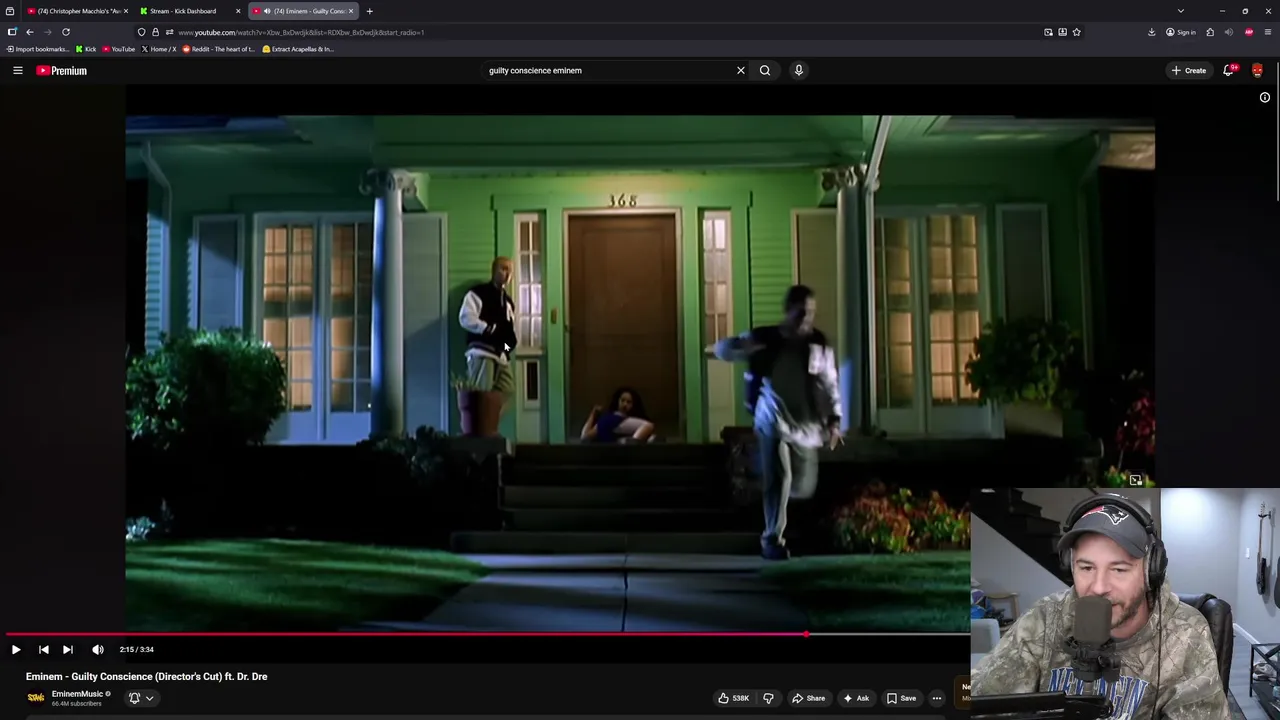Screen dimensions: 1280x720
Task: Switch to Stream - Kick Dashboard tab
Action: pyautogui.click(x=186, y=11)
